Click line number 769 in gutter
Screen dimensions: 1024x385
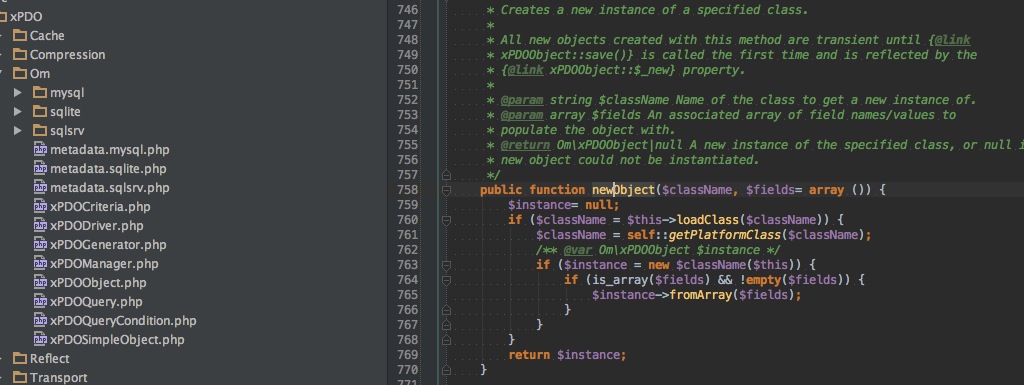[x=408, y=355]
